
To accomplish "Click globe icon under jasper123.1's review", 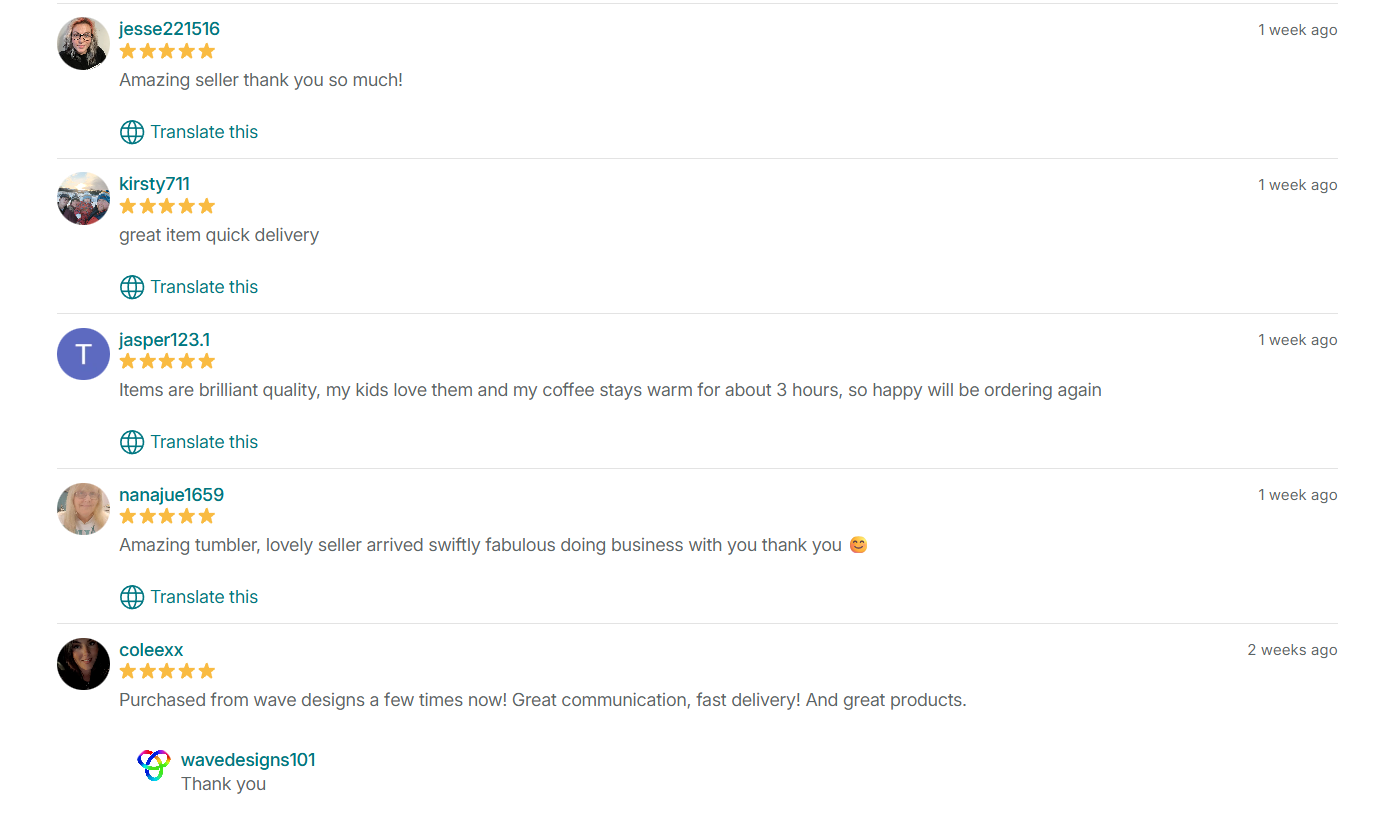I will pos(132,442).
